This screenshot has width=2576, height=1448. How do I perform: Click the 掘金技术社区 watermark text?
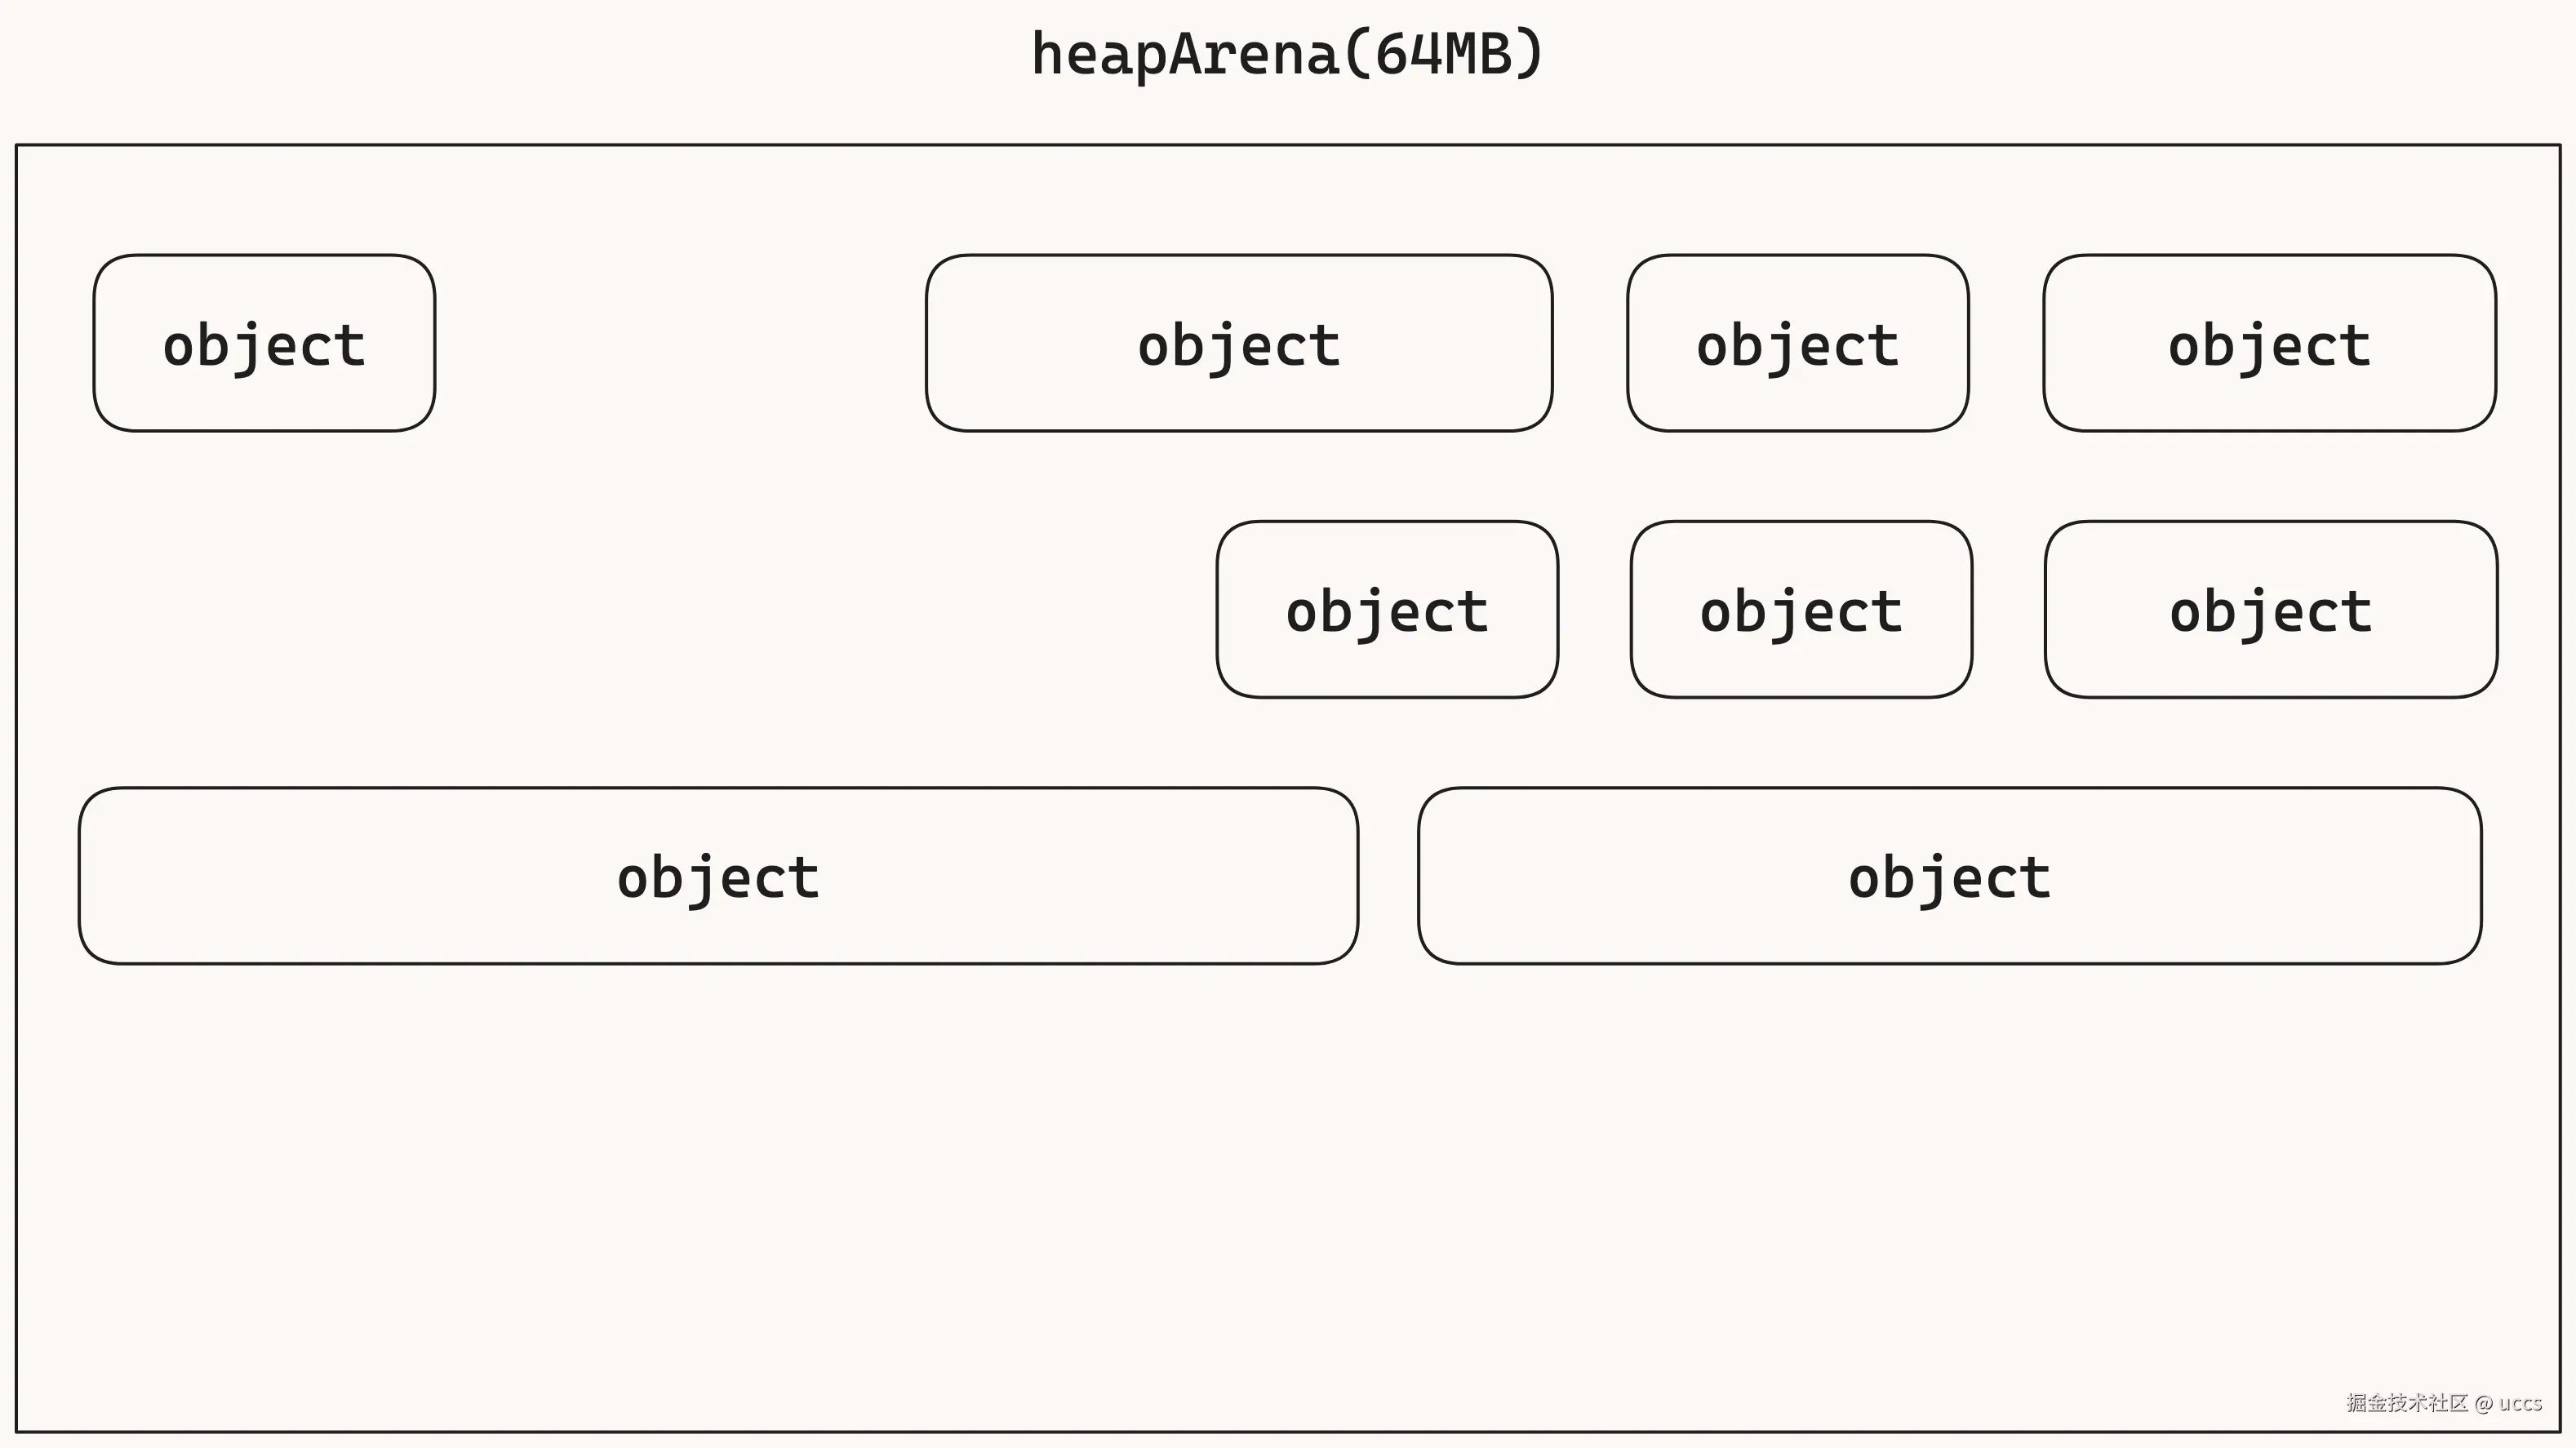click(2407, 1403)
